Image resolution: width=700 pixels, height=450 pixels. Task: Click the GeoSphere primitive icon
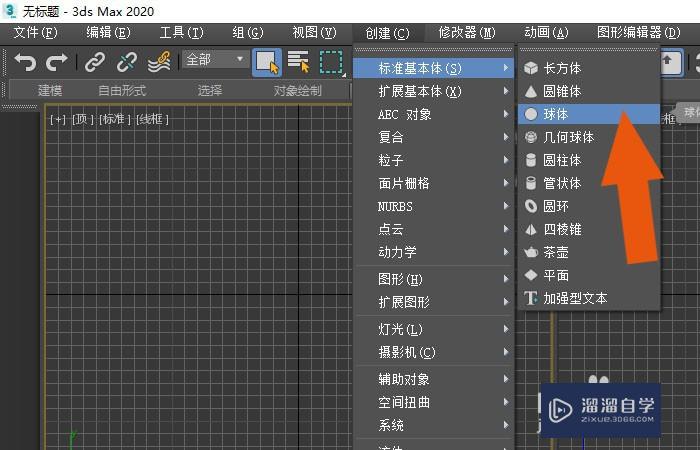click(x=531, y=138)
